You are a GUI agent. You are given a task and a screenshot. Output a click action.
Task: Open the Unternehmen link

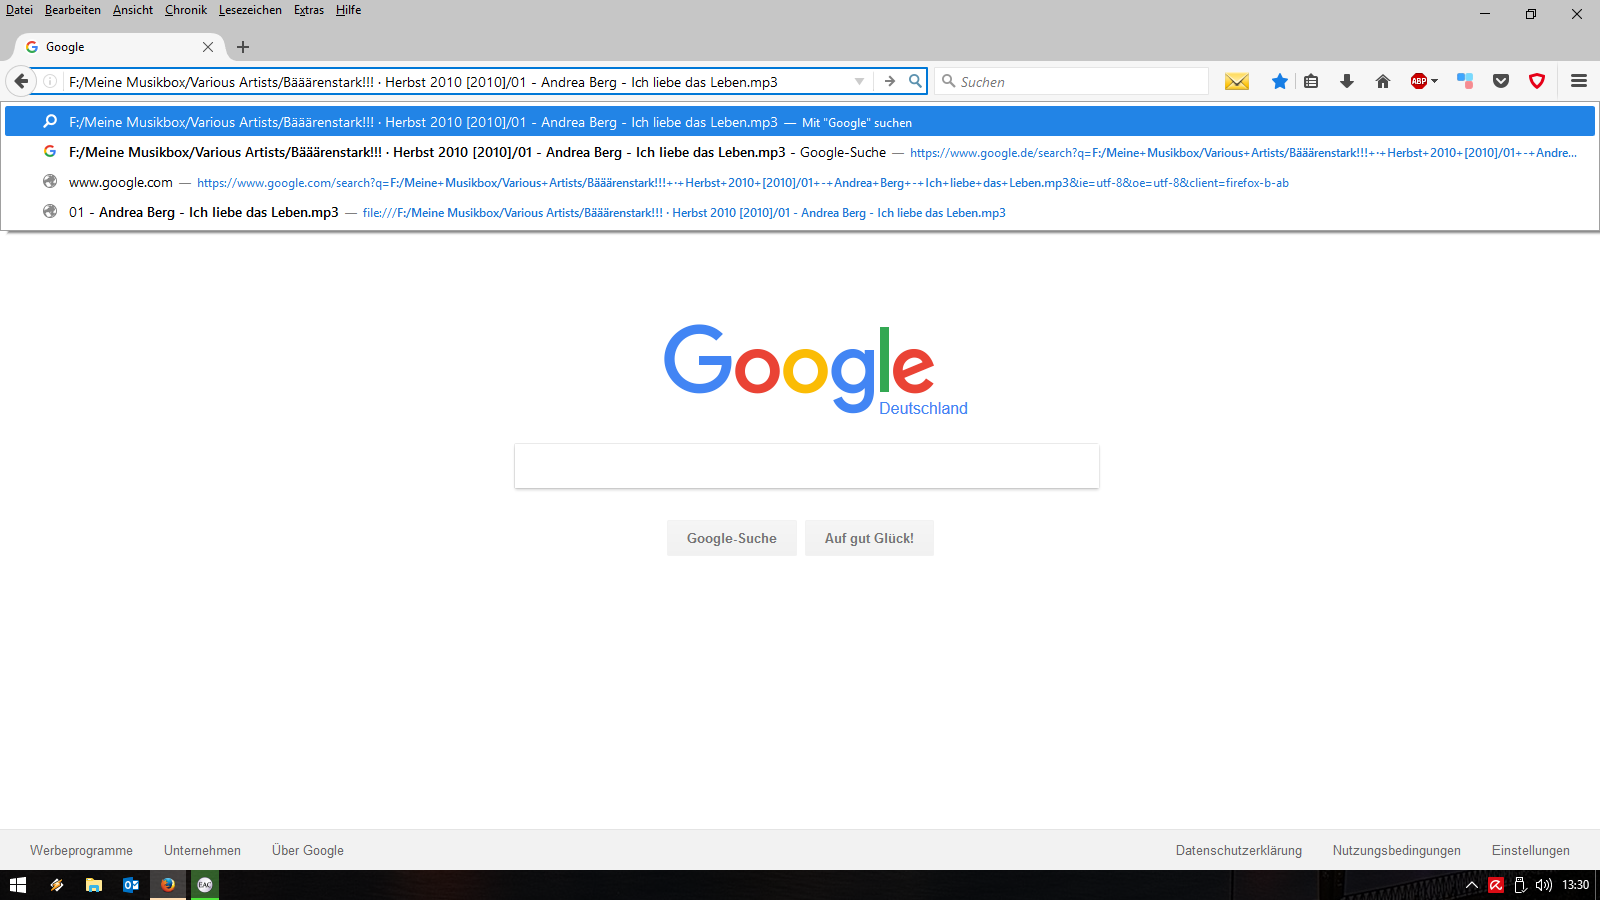202,851
